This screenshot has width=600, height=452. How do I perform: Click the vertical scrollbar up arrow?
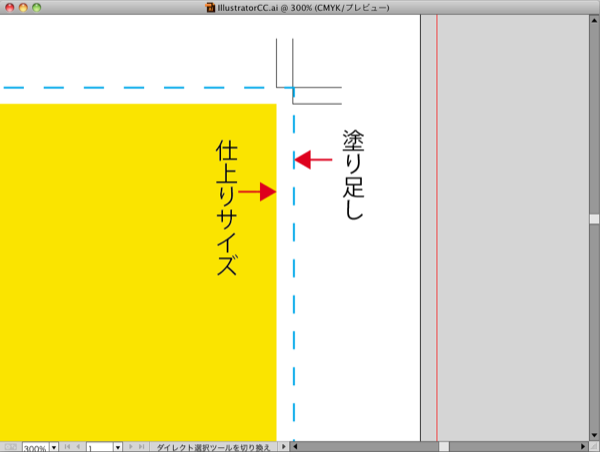(x=593, y=19)
